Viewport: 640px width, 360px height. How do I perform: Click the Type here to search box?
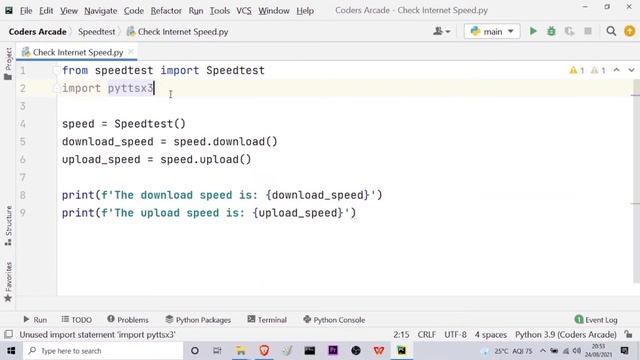tap(103, 351)
